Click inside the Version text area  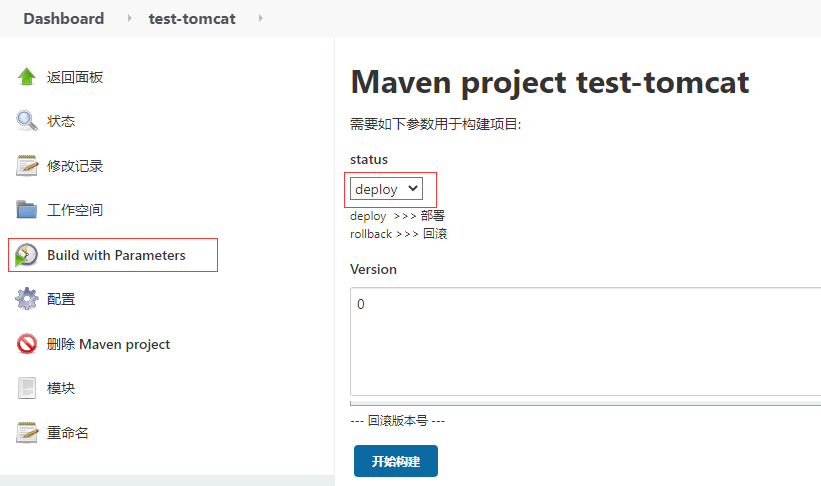pos(585,341)
